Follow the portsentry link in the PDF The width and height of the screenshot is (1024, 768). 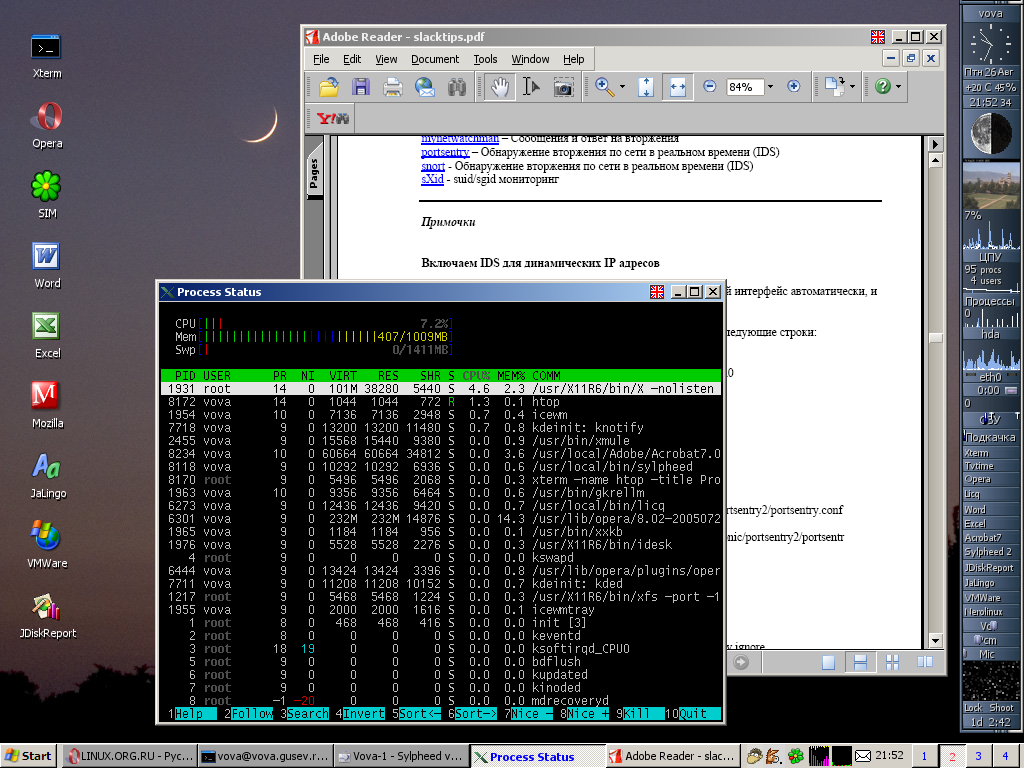[445, 152]
